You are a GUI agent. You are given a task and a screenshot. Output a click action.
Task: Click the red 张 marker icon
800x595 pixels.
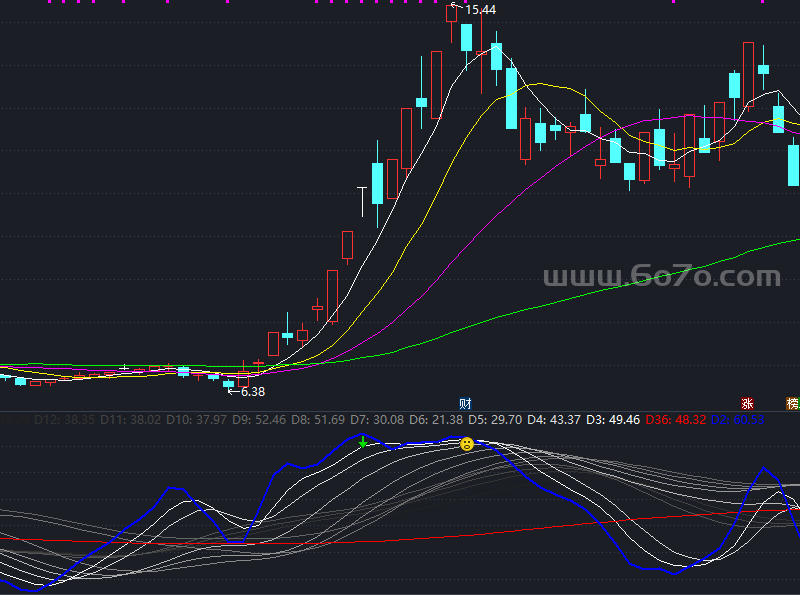pos(747,404)
